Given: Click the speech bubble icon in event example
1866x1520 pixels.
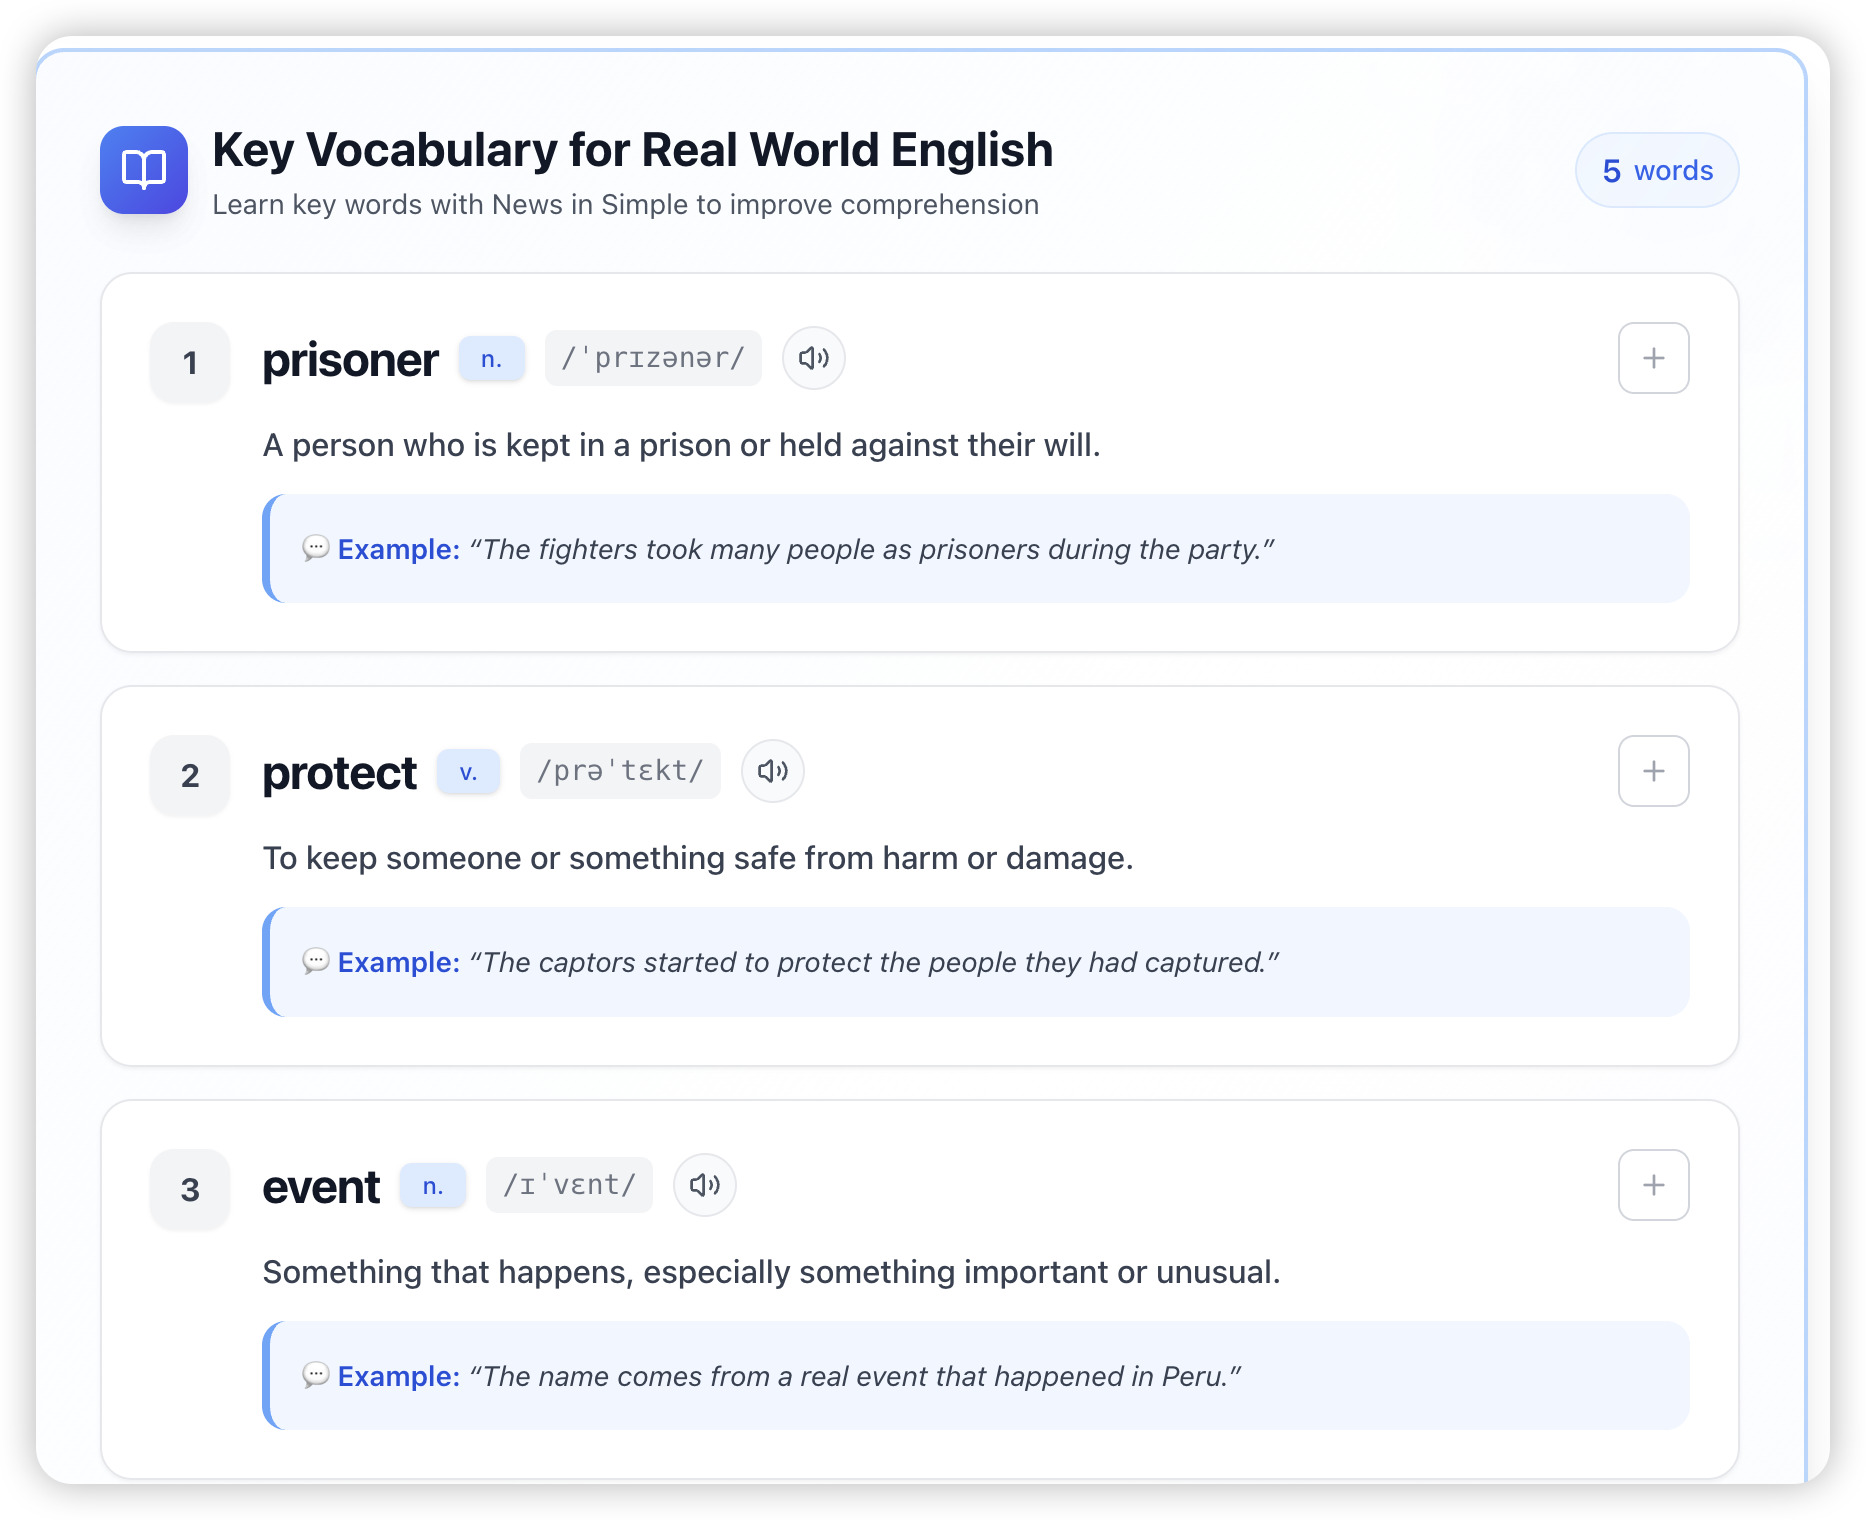Looking at the screenshot, I should 315,1375.
